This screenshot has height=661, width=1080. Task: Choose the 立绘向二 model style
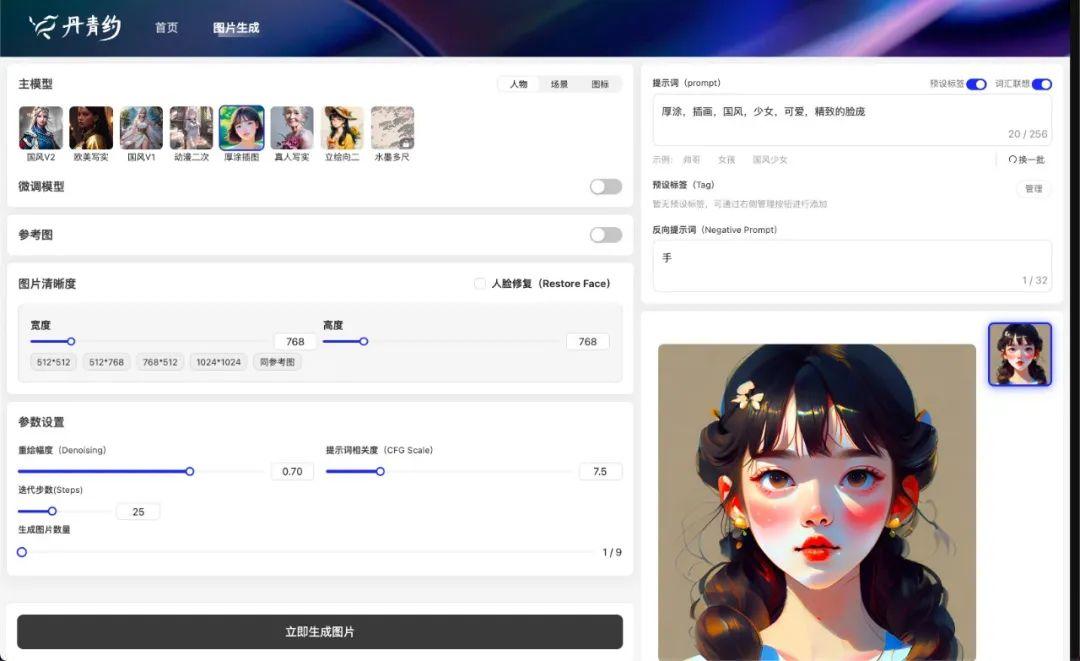click(342, 127)
